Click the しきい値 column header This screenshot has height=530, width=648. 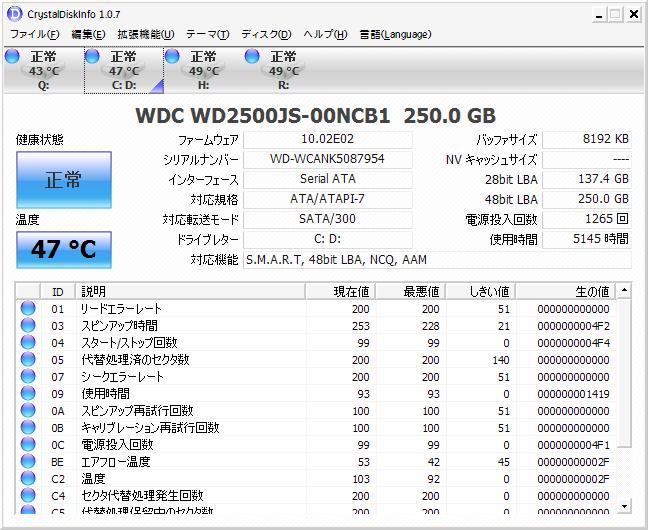point(481,291)
